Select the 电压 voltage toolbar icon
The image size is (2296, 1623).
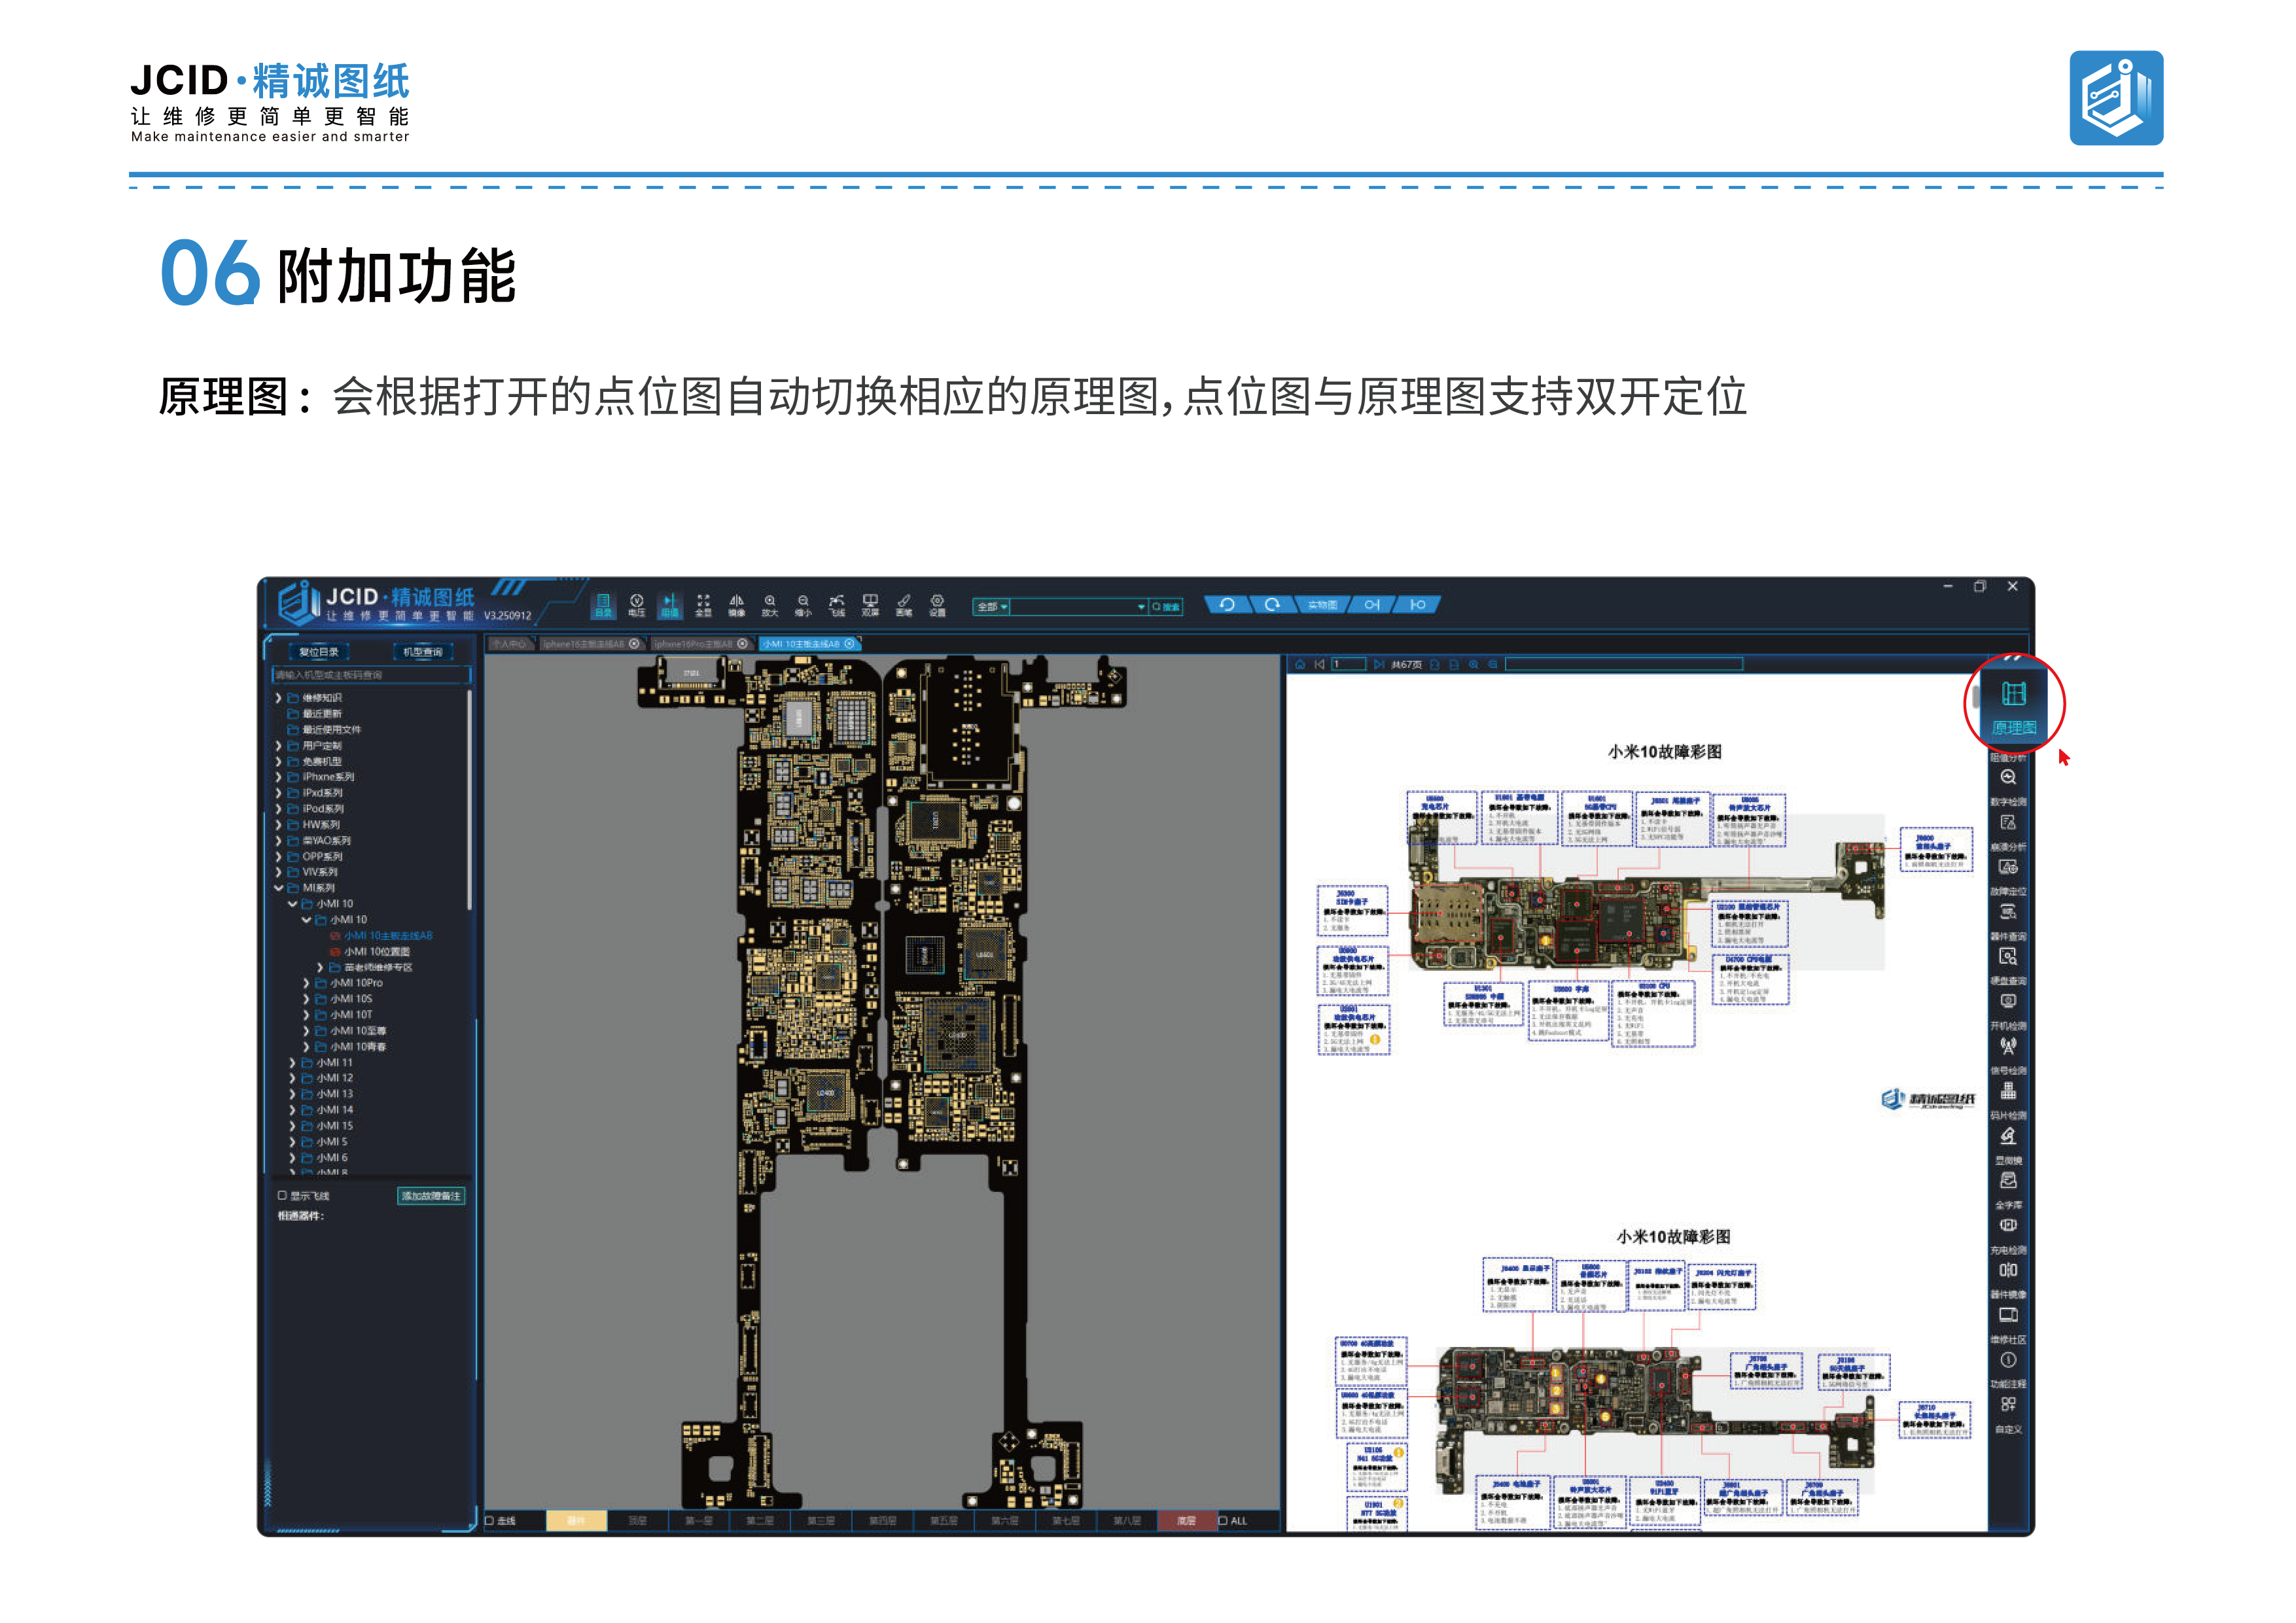coord(637,605)
